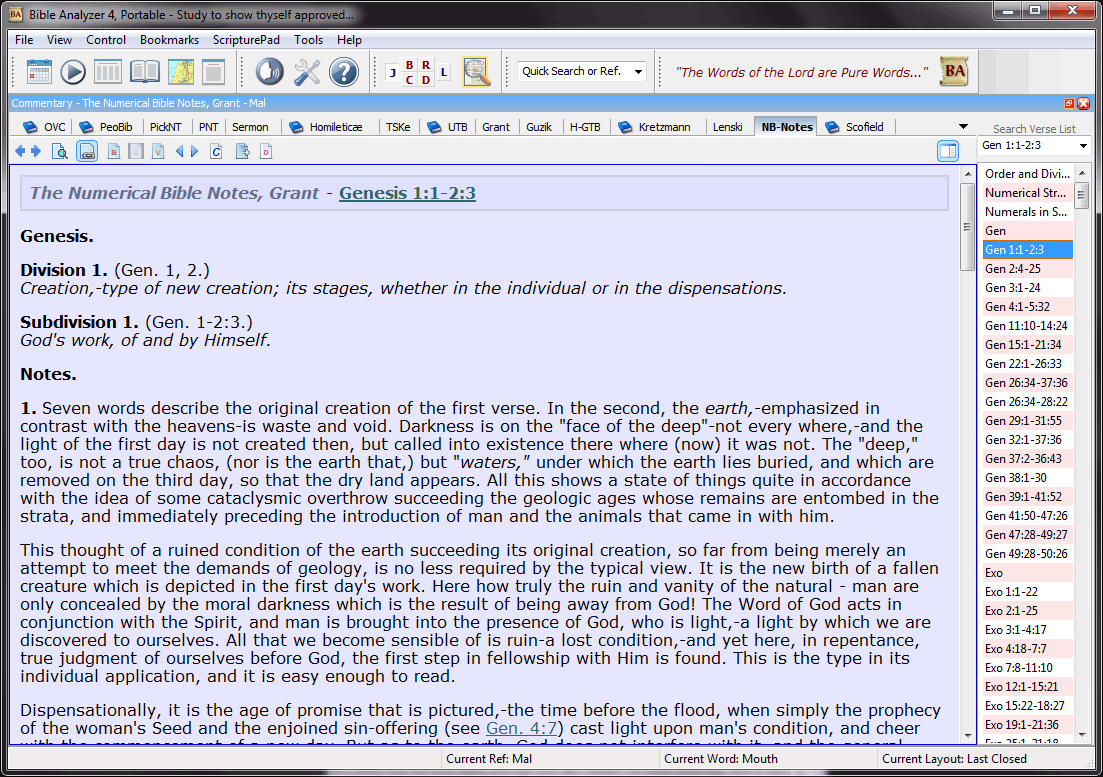This screenshot has width=1103, height=777.
Task: Click the round play button in toolbar
Action: pos(73,72)
